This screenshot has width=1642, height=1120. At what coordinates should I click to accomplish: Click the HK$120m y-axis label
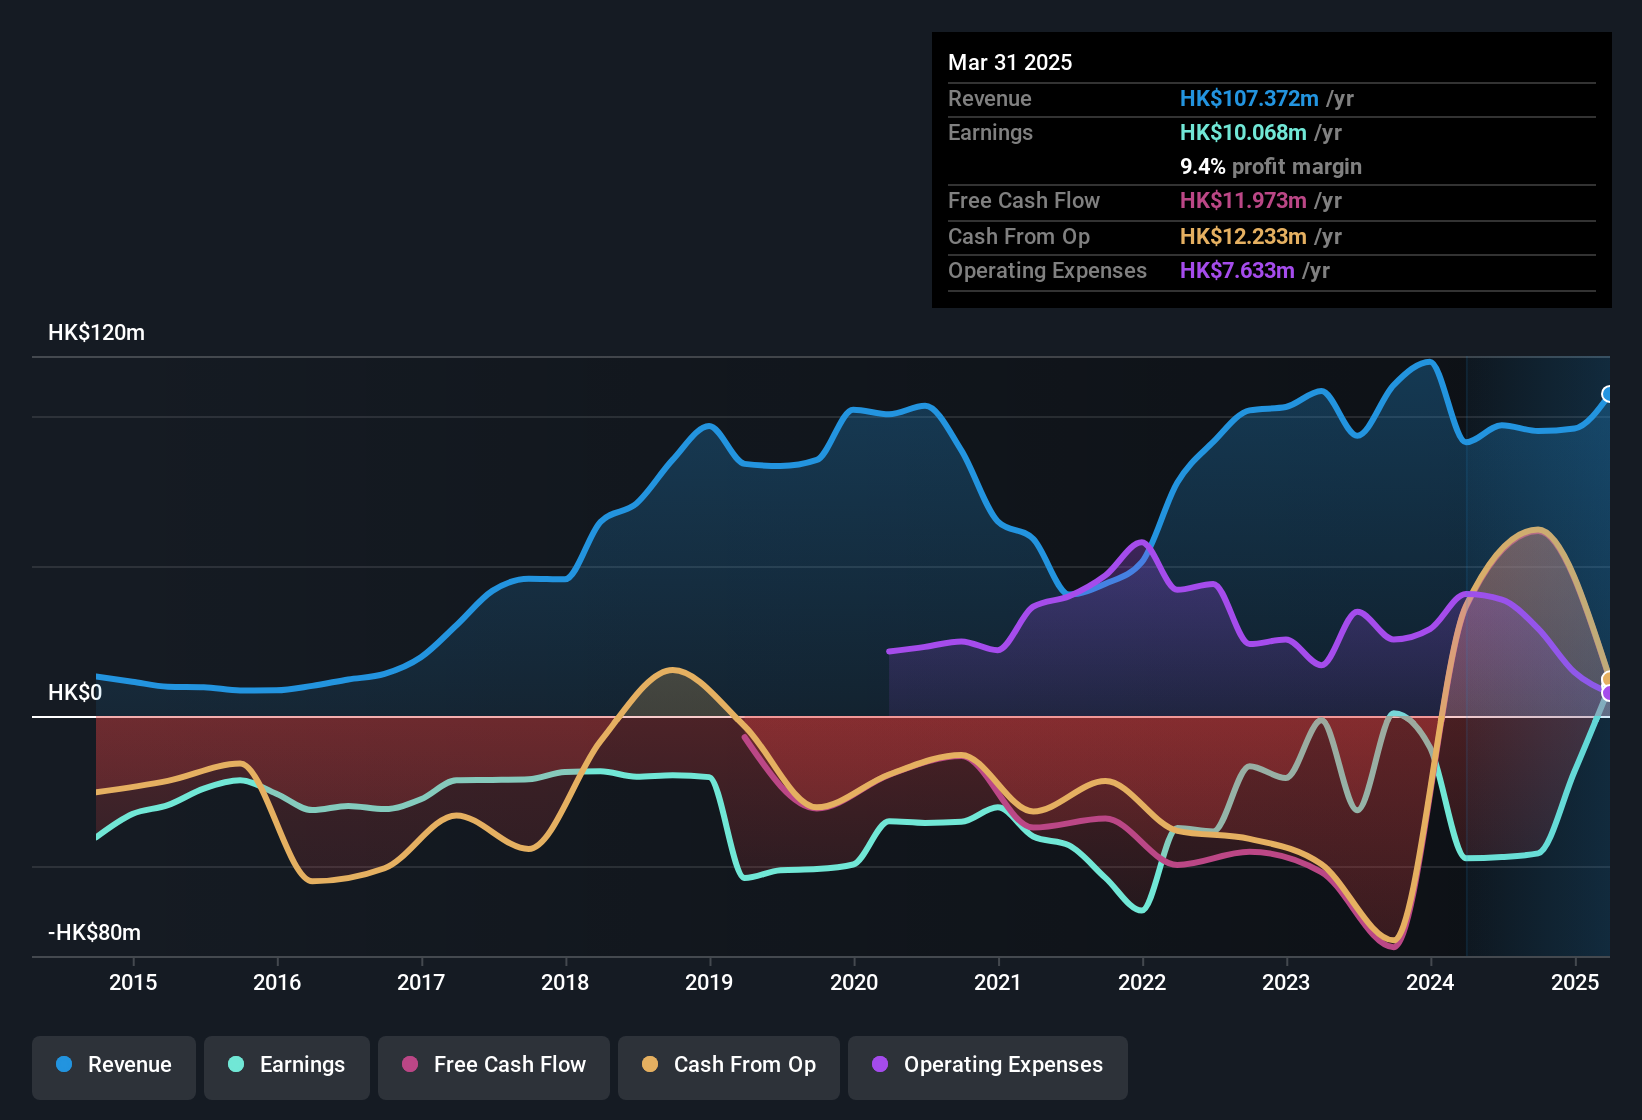point(96,332)
